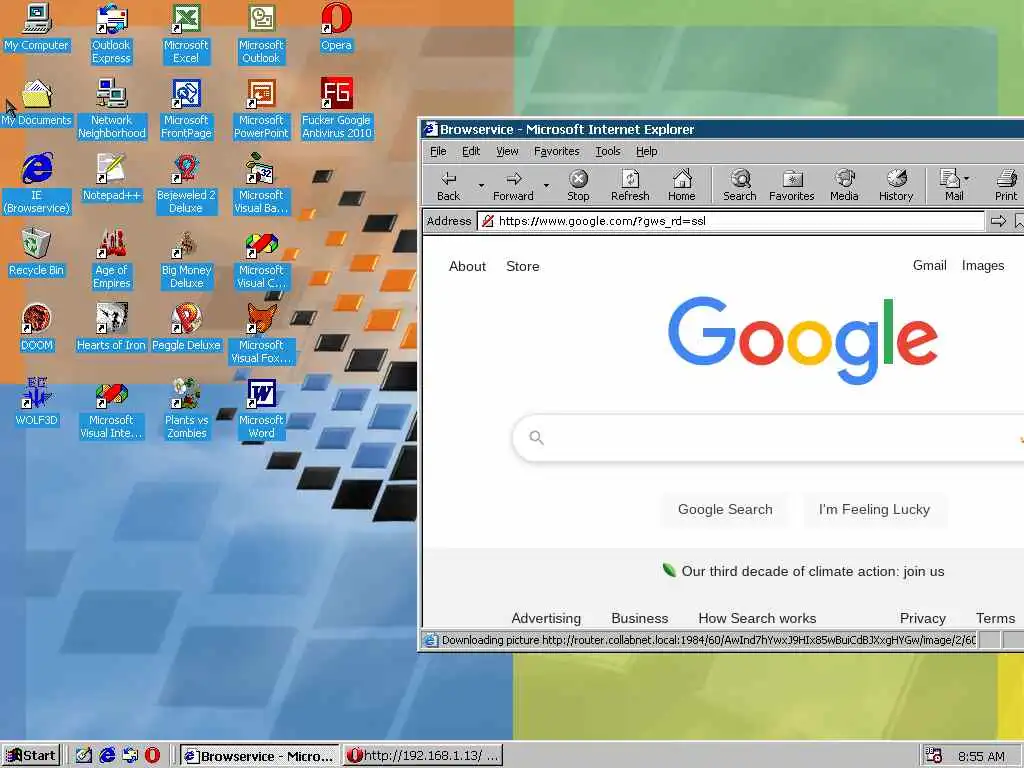Screen dimensions: 1024x768
Task: Select the Bejeweled 2 Deluxe icon
Action: pyautogui.click(x=186, y=184)
